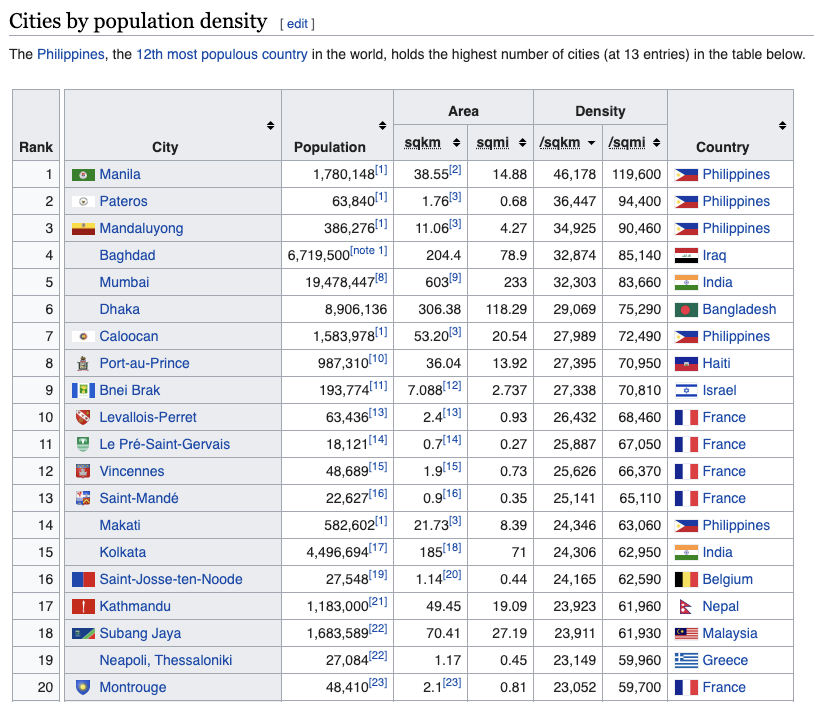Click the India flag in Mumbai row
Viewport: 814px width, 702px height.
pos(686,282)
